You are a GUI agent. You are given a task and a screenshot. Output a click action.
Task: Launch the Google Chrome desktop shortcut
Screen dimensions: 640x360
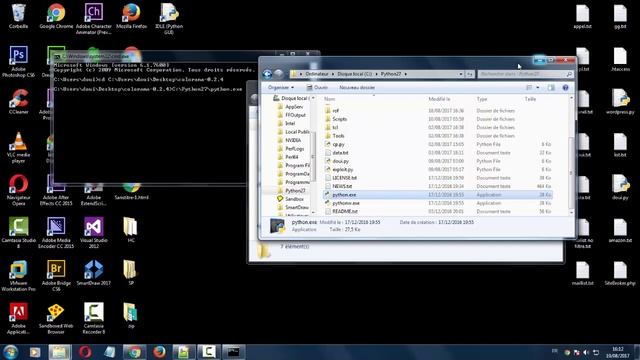tap(56, 16)
